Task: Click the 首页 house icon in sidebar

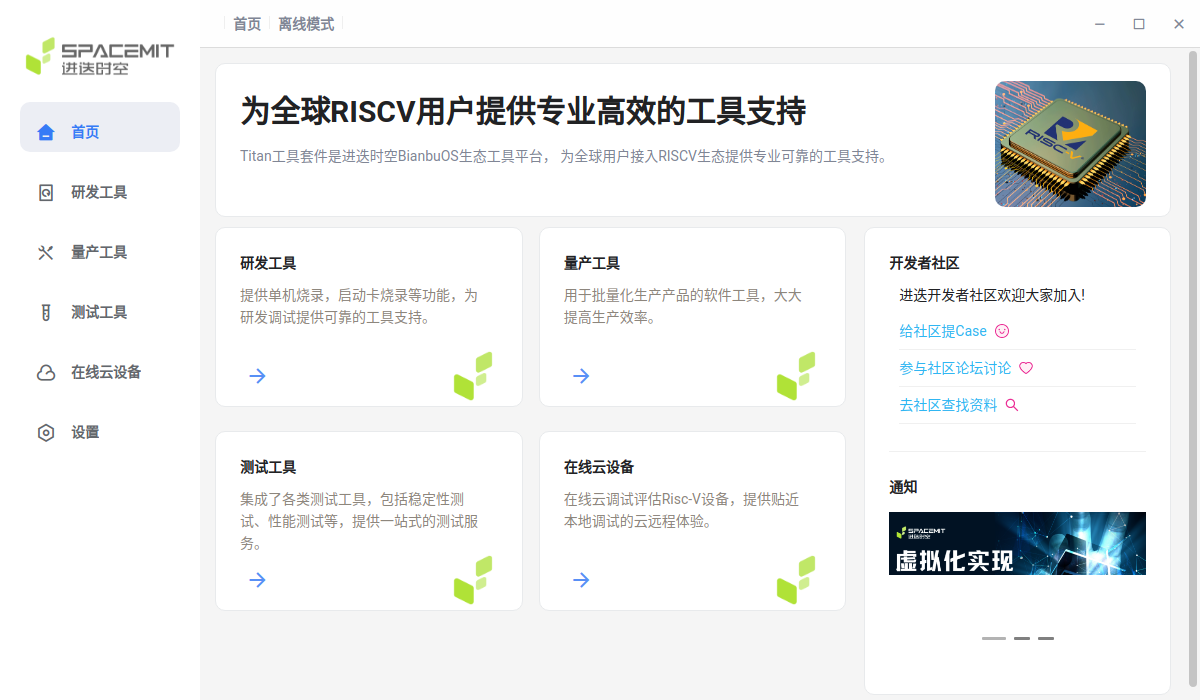Action: [x=45, y=132]
